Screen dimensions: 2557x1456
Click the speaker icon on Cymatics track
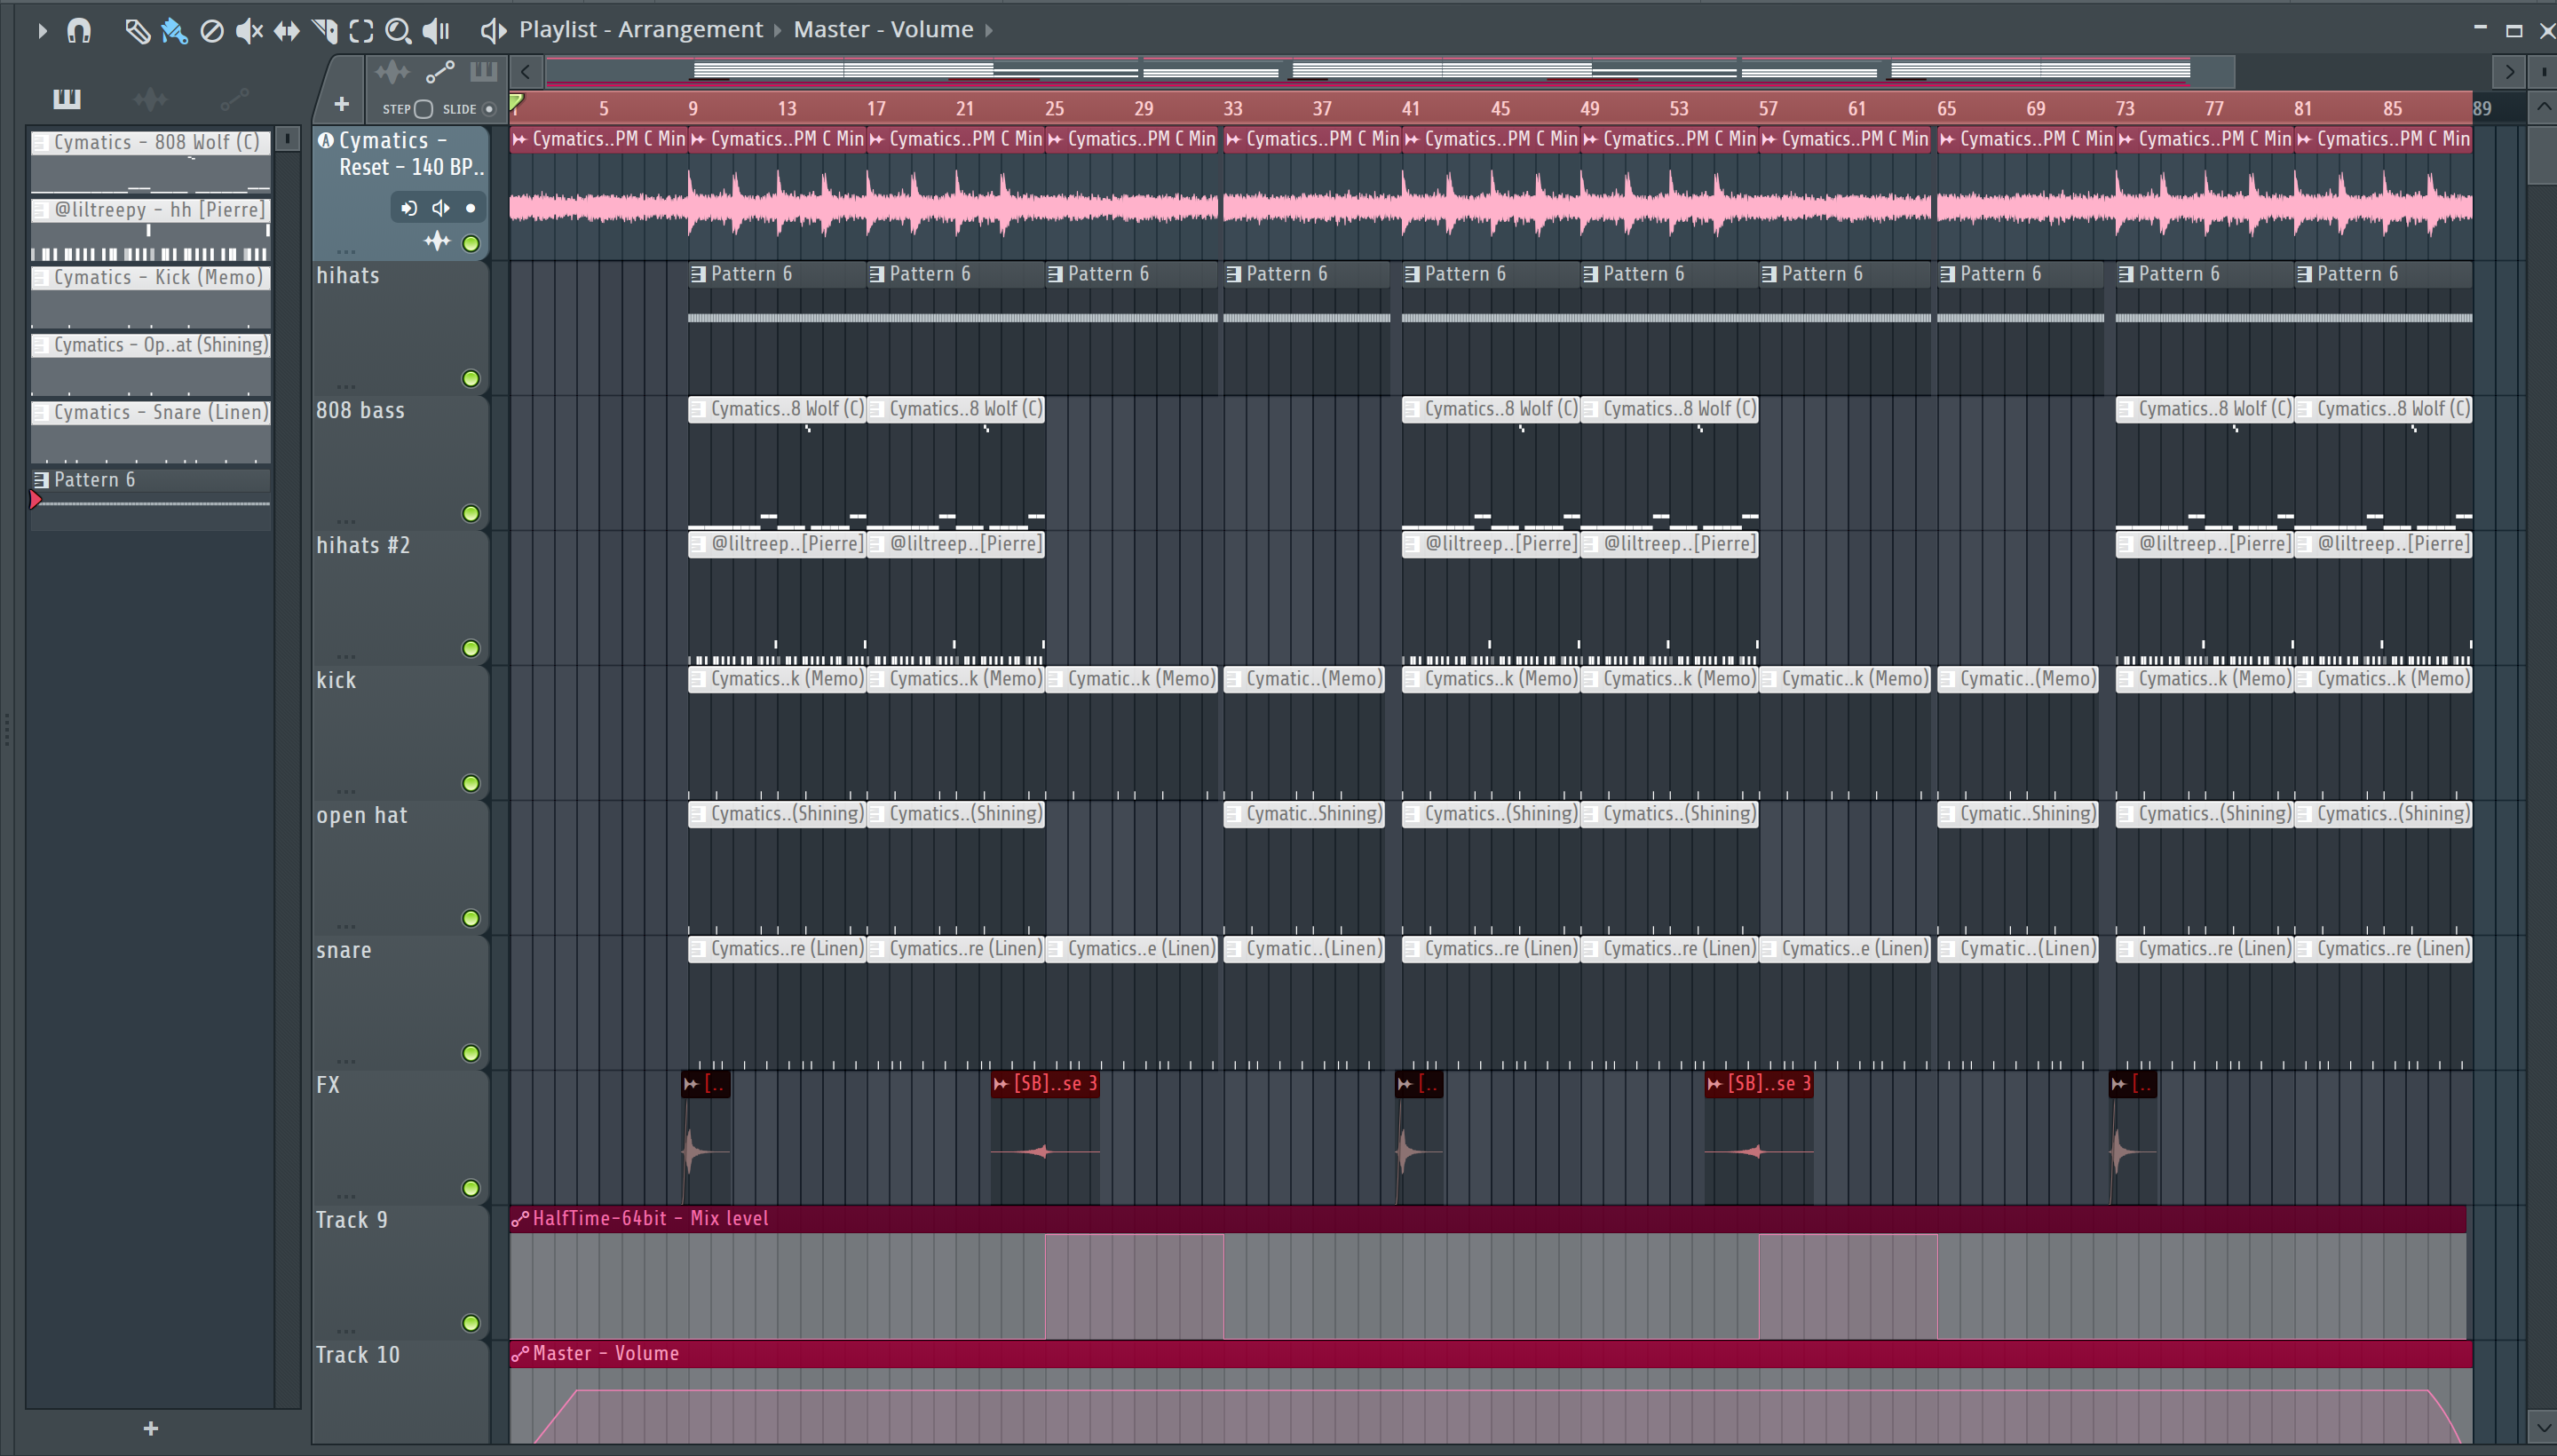440,208
